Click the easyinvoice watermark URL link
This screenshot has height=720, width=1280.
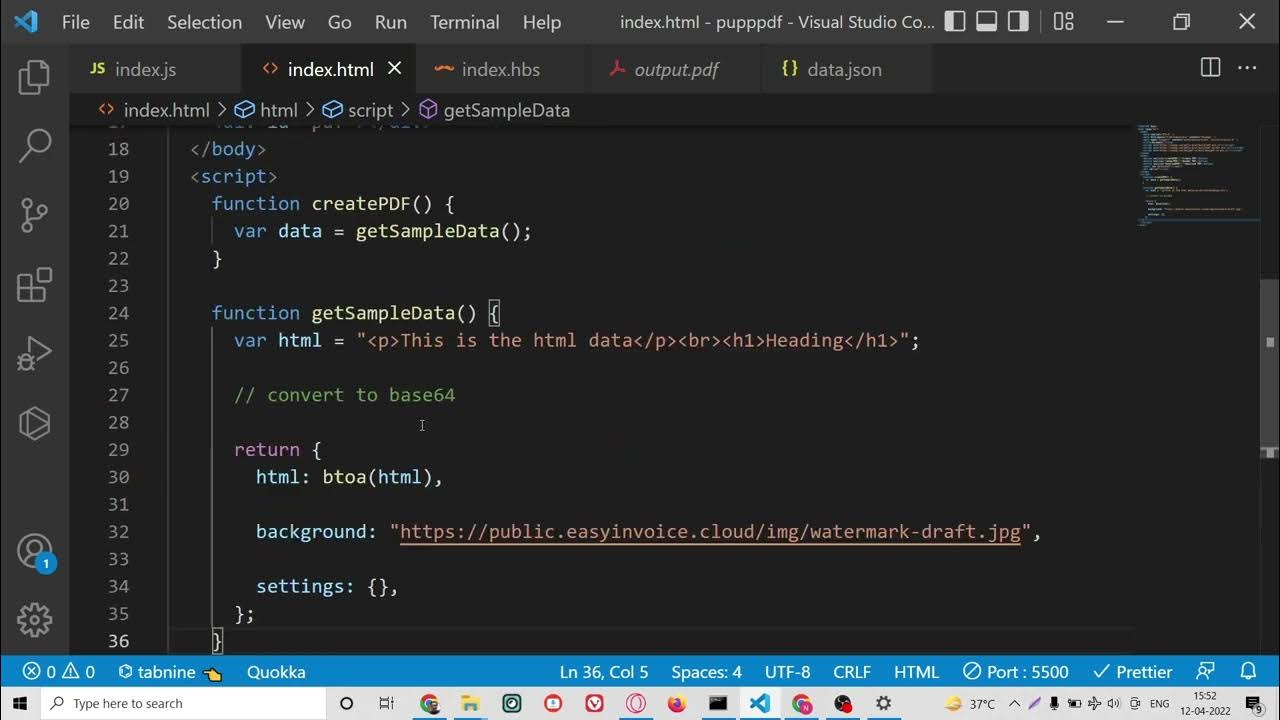pyautogui.click(x=710, y=532)
